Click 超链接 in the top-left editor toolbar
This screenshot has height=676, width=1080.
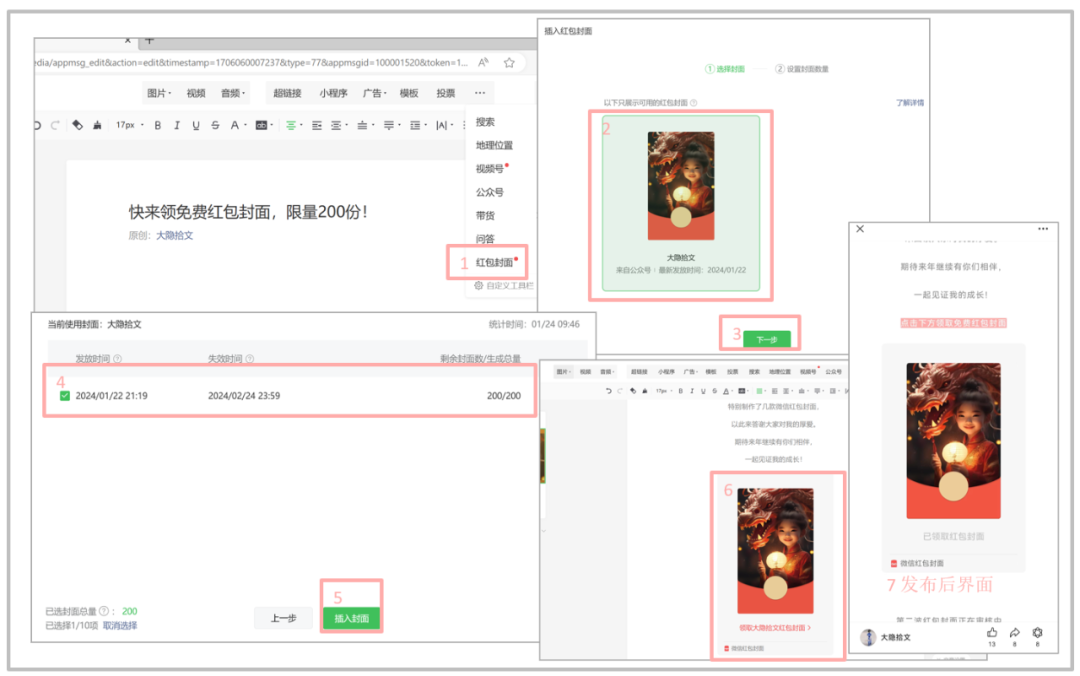tap(287, 93)
